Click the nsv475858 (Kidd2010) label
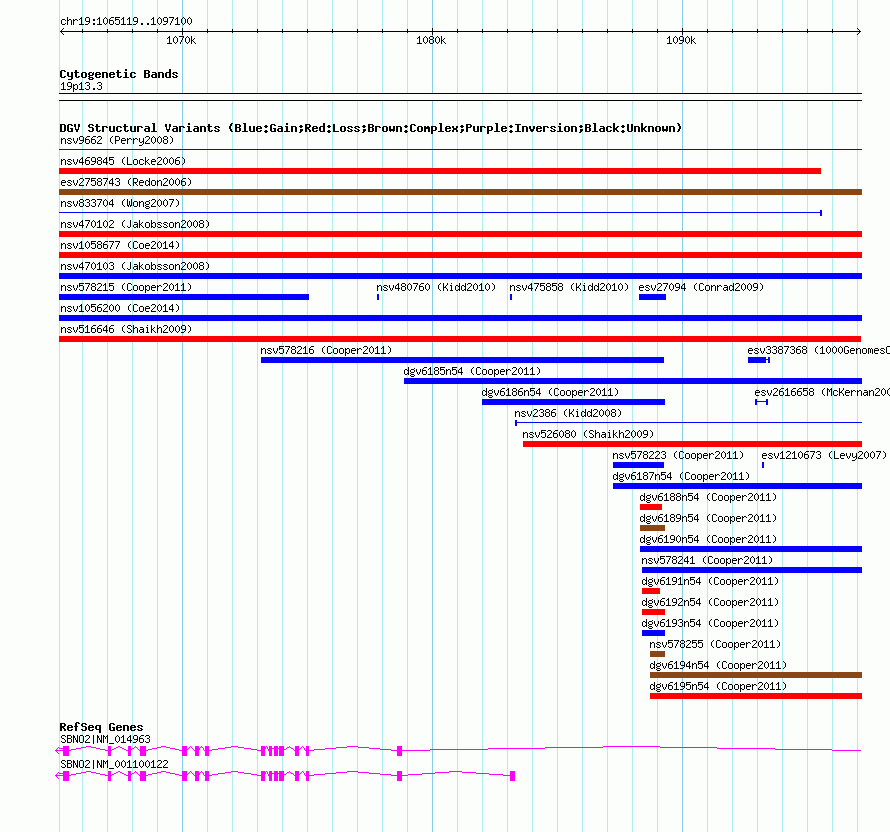 569,287
